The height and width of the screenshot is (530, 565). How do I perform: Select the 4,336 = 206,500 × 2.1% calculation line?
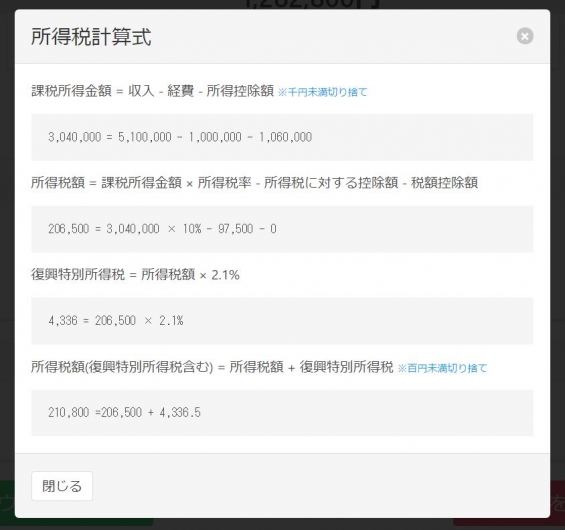click(282, 321)
